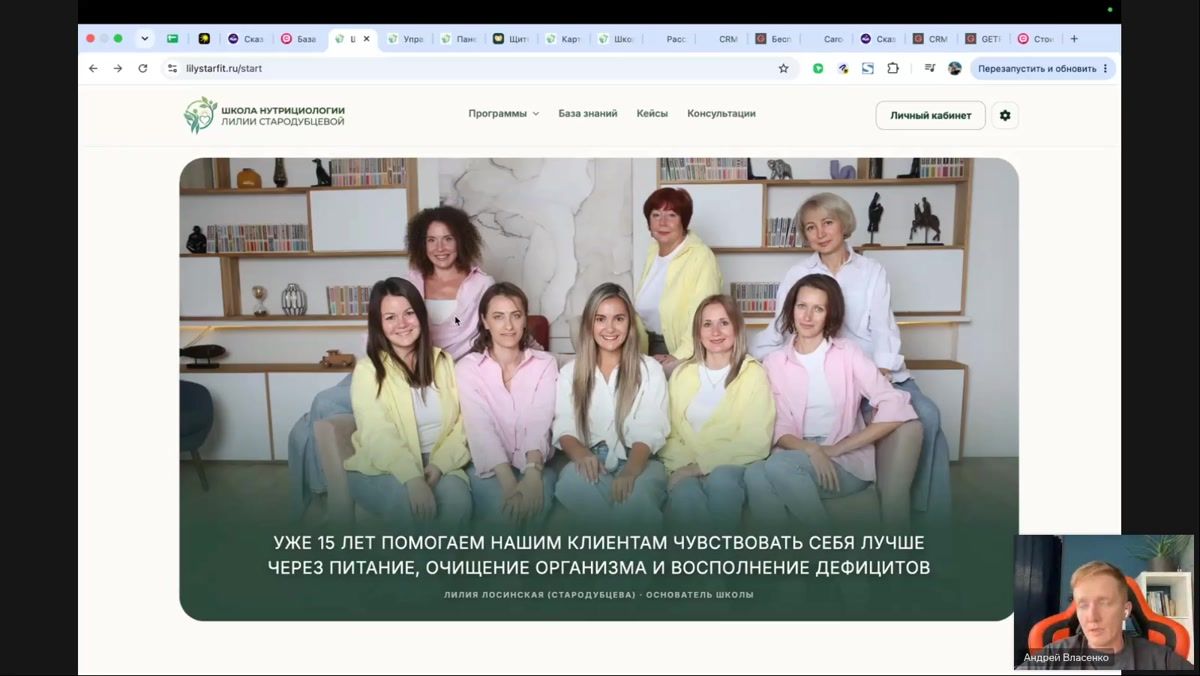
Task: Switch to the Расс tab
Action: coord(669,39)
